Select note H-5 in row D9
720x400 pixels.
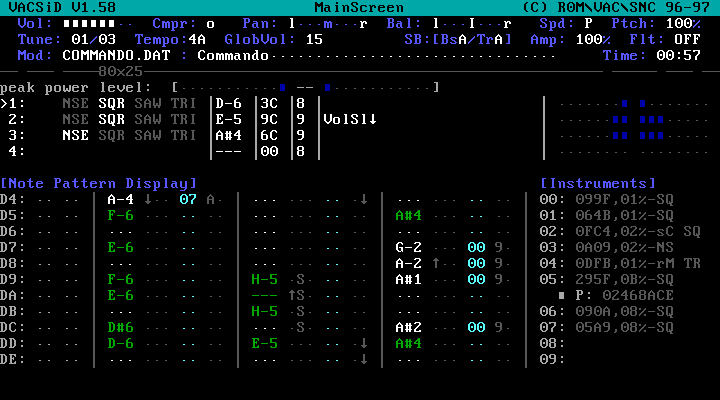pos(264,279)
